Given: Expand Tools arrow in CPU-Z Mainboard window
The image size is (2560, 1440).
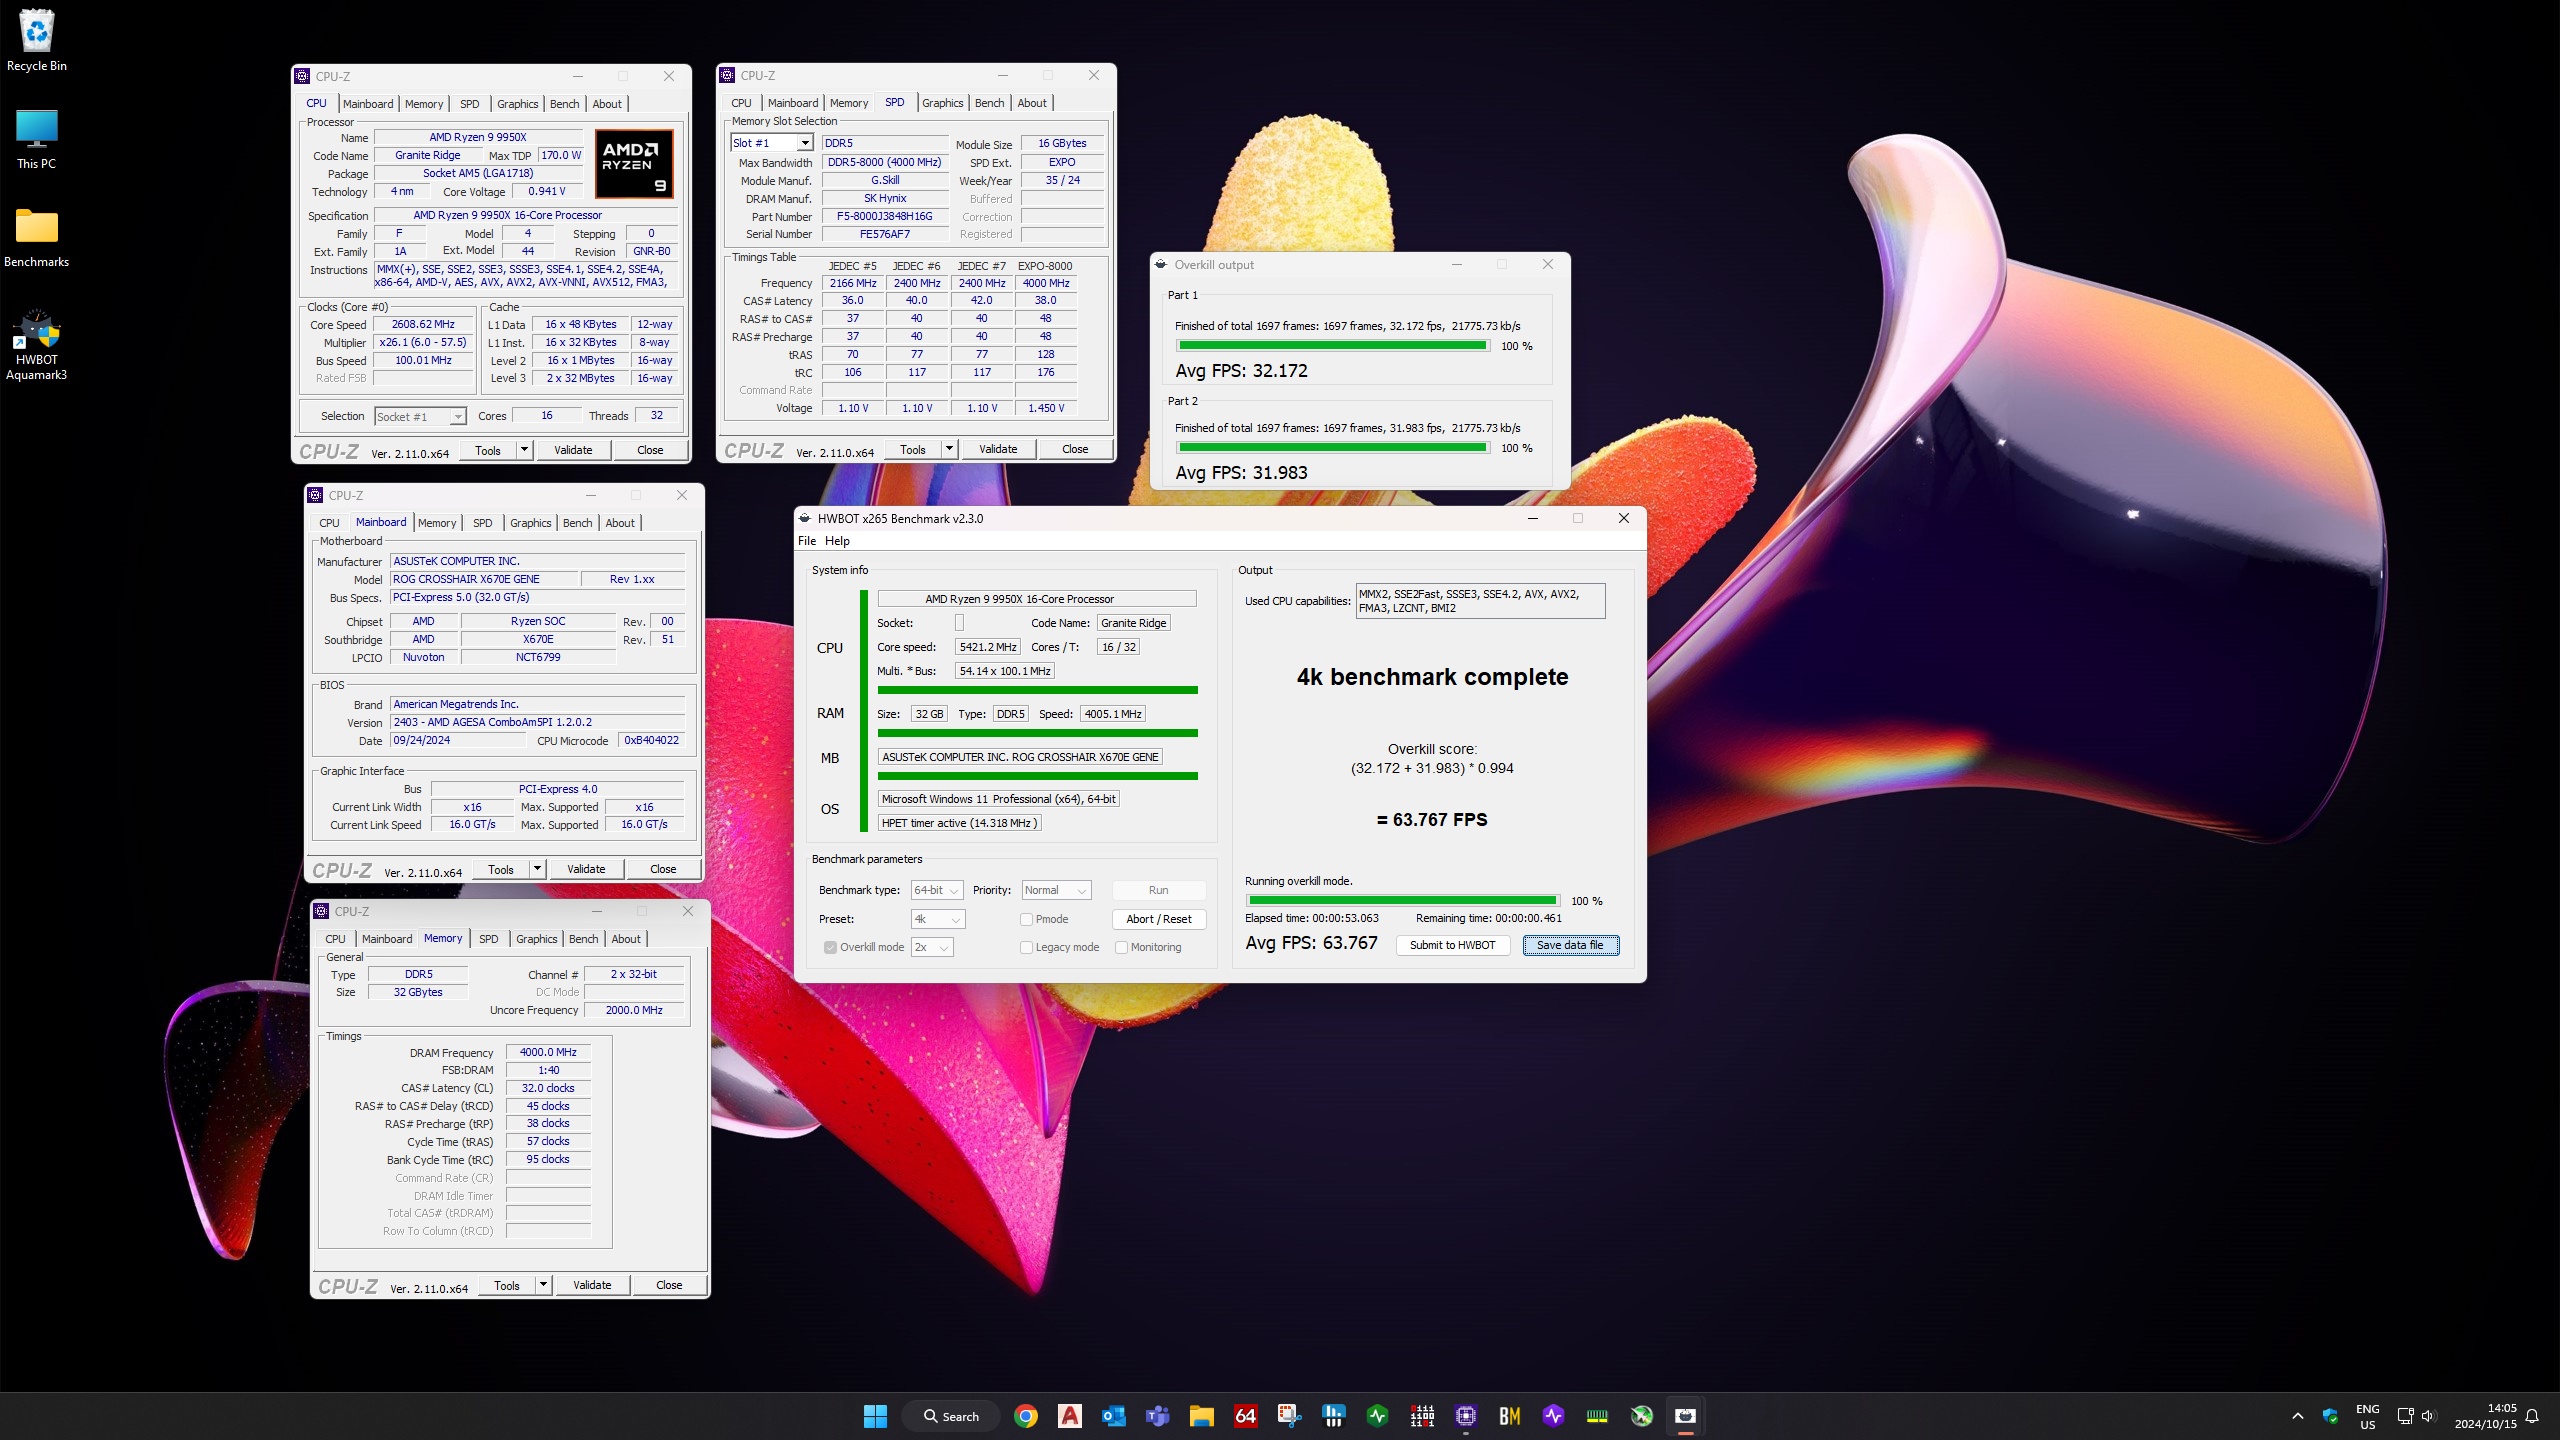Looking at the screenshot, I should point(537,869).
